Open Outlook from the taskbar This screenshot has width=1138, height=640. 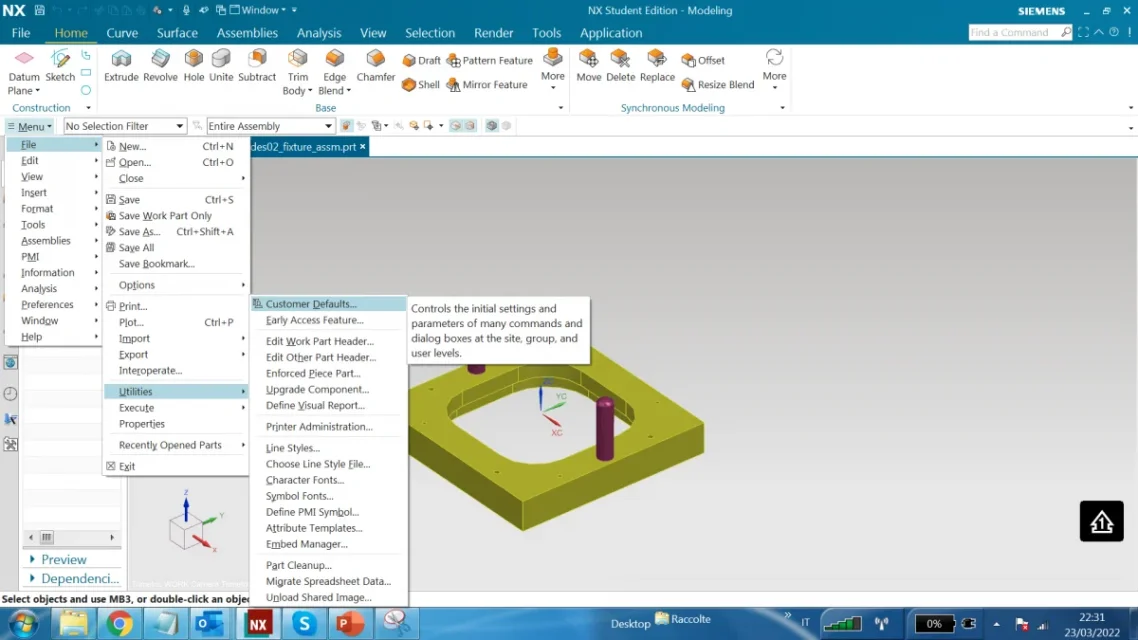tap(210, 624)
